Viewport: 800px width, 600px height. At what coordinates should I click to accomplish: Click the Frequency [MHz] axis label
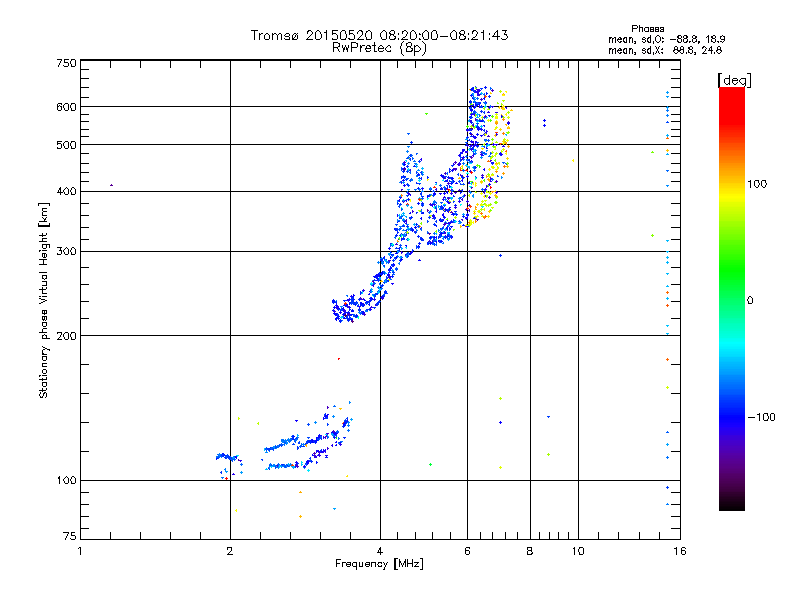pyautogui.click(x=379, y=564)
